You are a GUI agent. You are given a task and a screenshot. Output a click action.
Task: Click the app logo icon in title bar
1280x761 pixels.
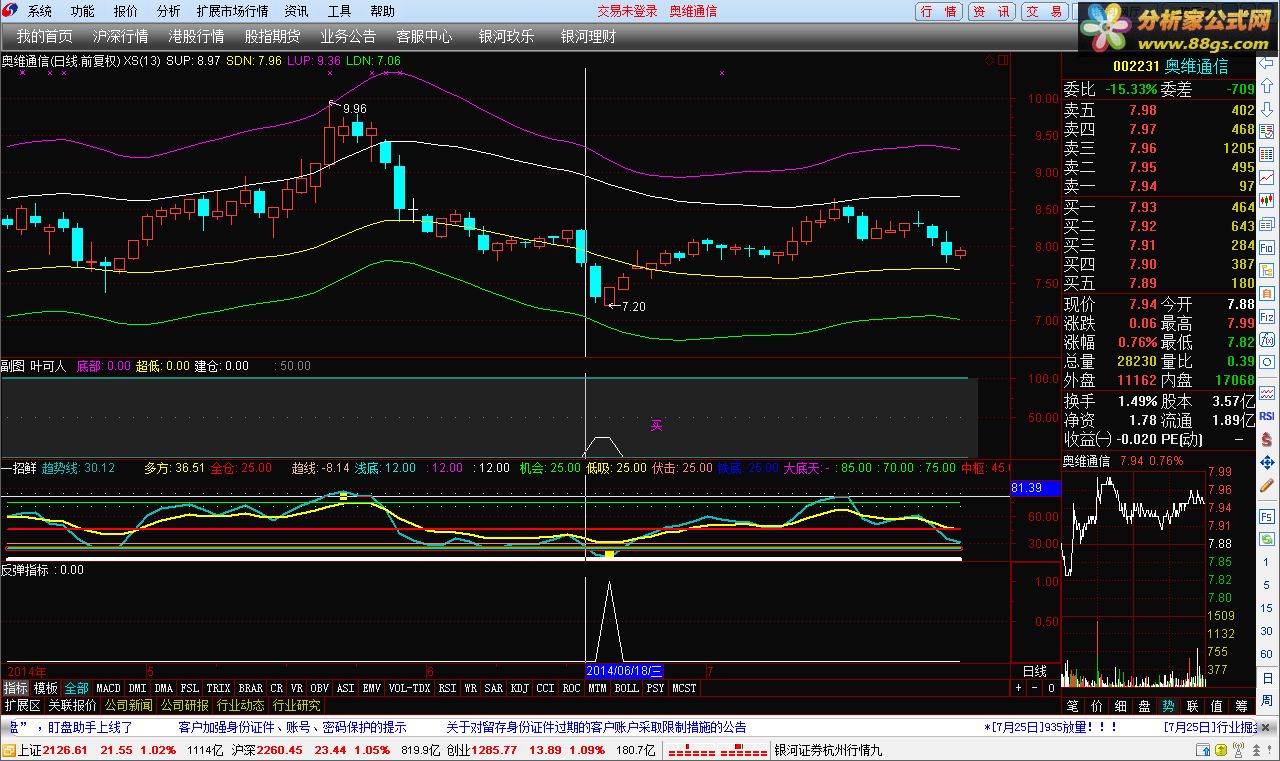(11, 11)
